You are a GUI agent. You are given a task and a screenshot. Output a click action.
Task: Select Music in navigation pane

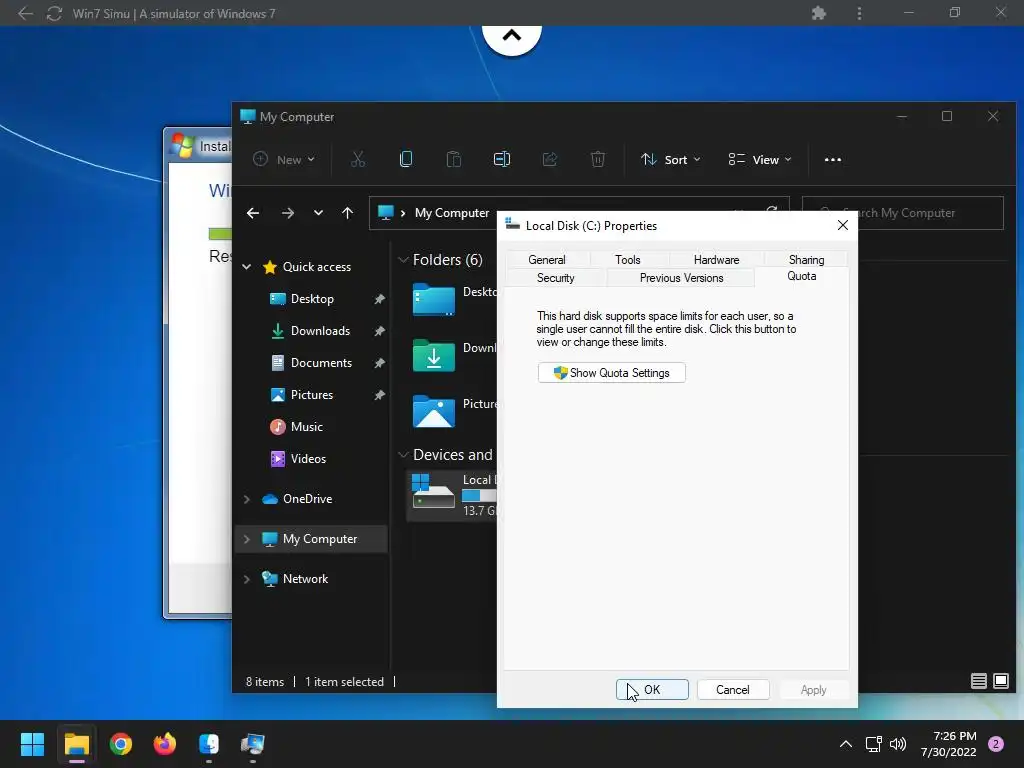[306, 426]
